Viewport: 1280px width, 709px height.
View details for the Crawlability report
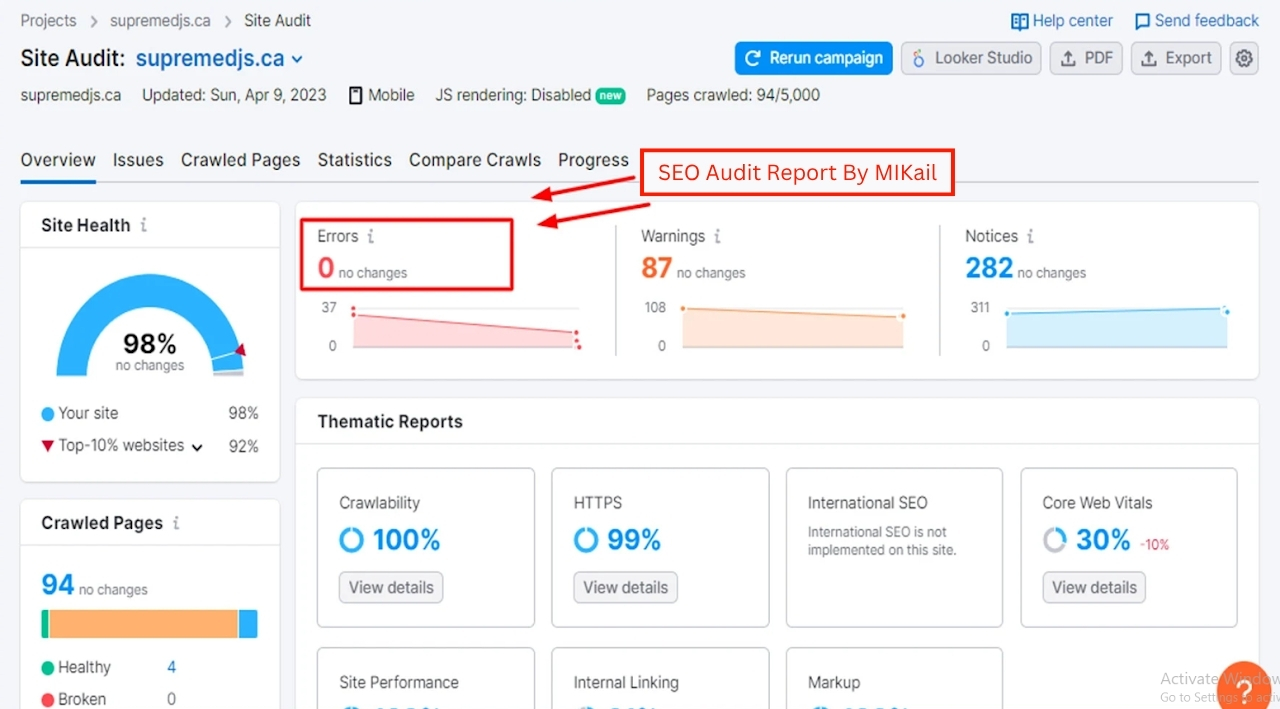coord(391,587)
